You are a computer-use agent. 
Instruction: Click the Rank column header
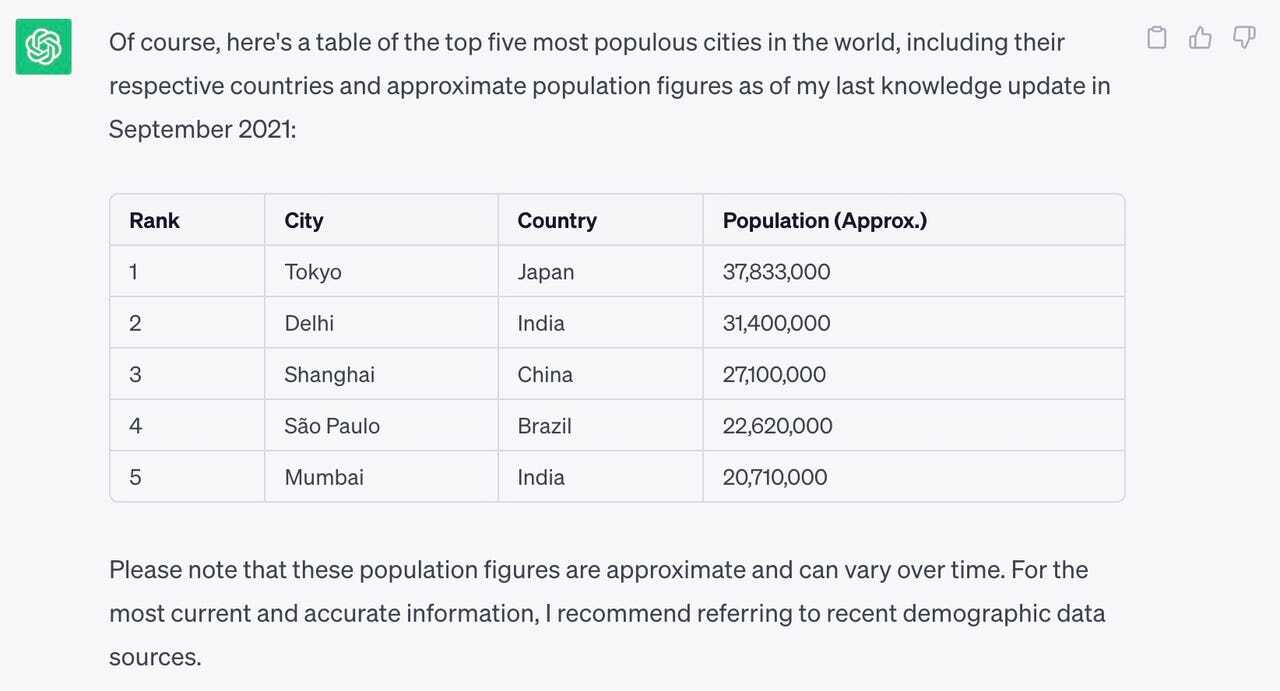point(155,220)
